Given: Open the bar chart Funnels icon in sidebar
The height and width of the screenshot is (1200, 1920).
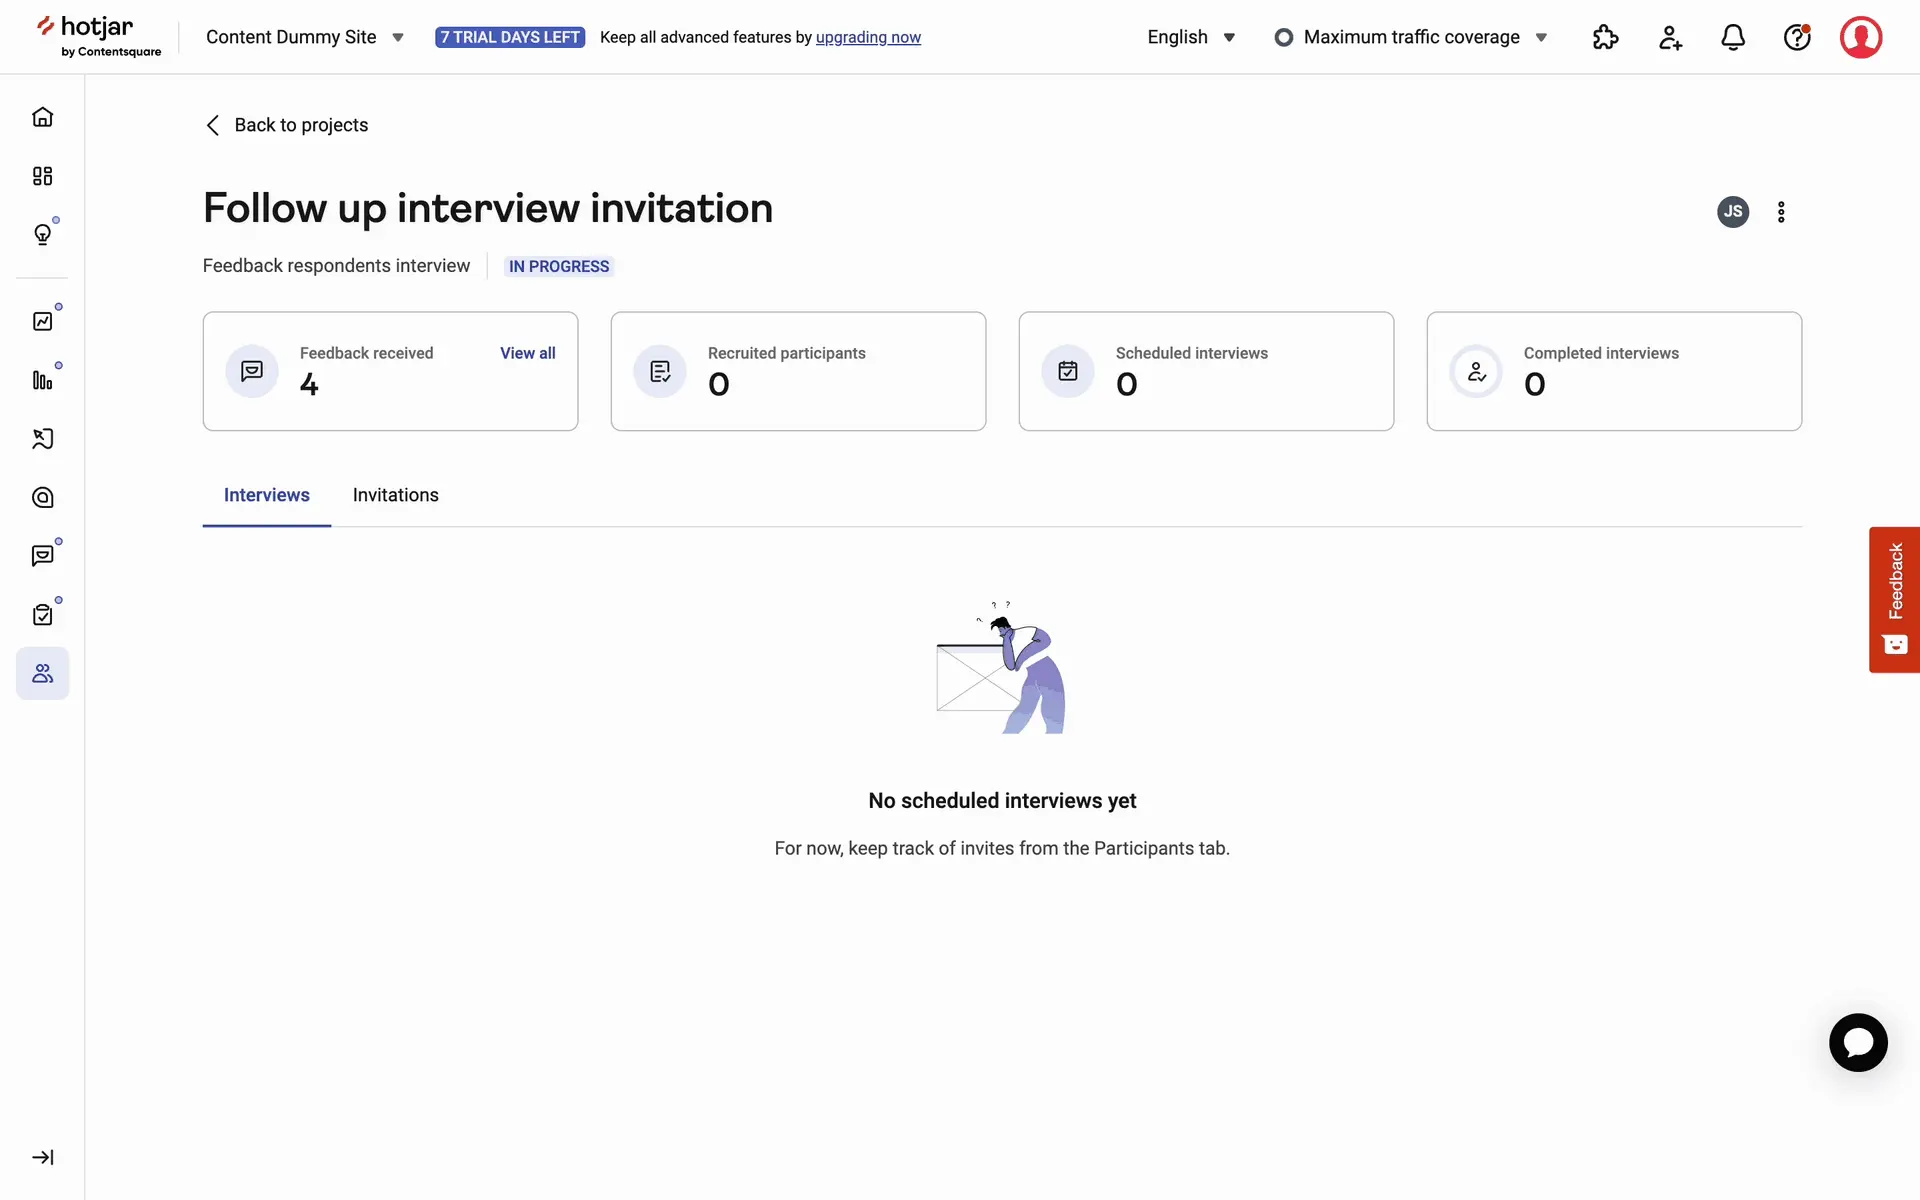Looking at the screenshot, I should tap(42, 380).
